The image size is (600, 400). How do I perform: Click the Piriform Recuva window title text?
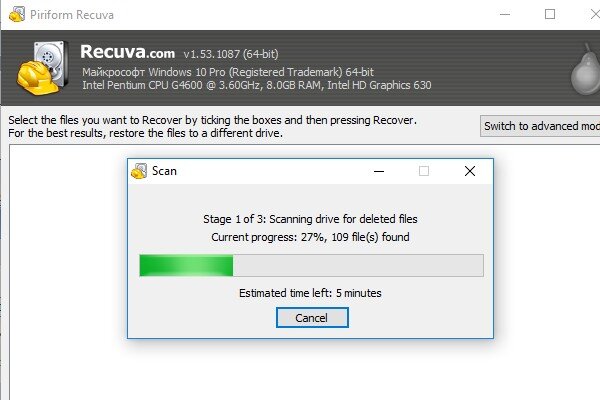coord(72,15)
